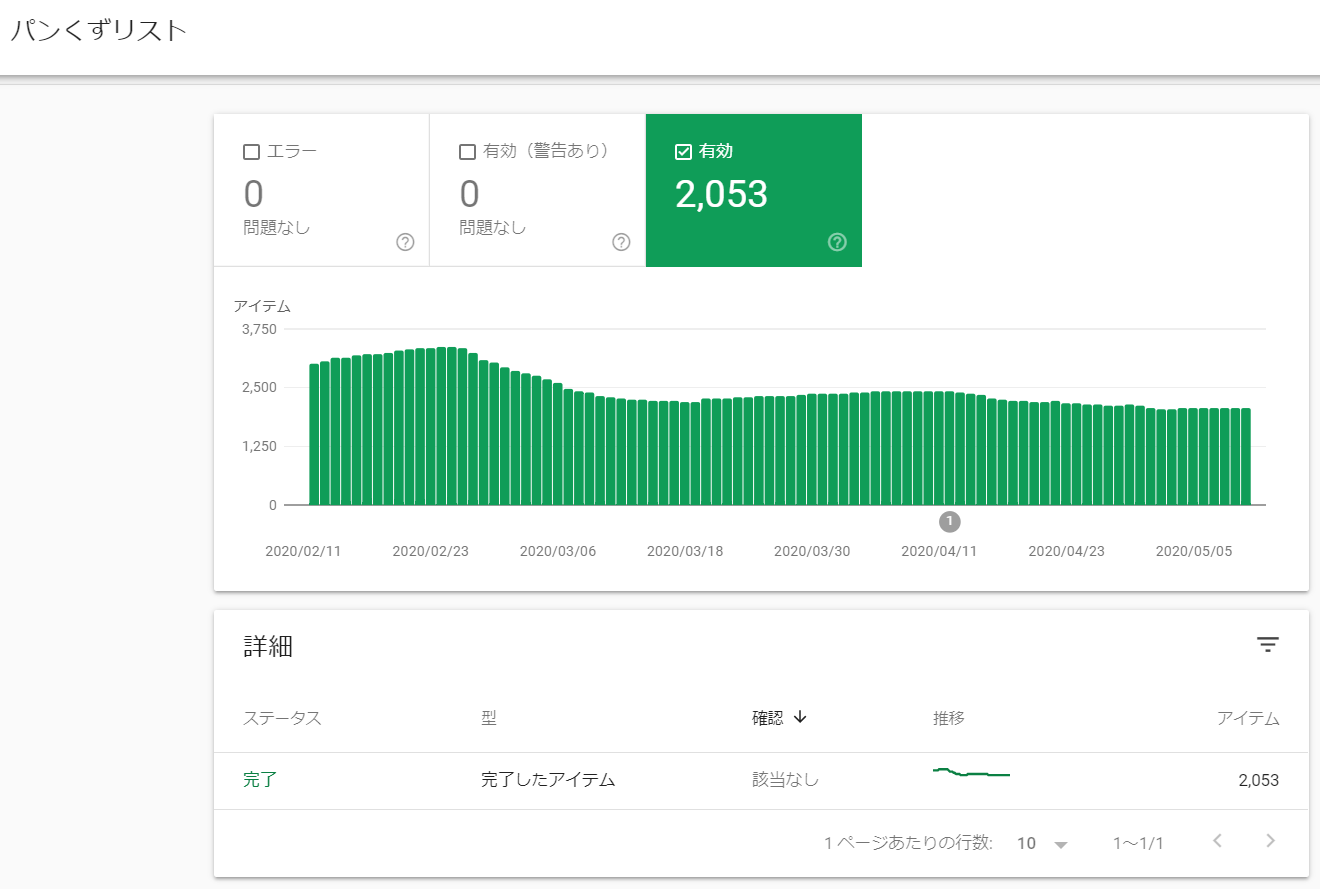Sort by アイテム column header in table
The width and height of the screenshot is (1320, 889).
tap(1248, 718)
